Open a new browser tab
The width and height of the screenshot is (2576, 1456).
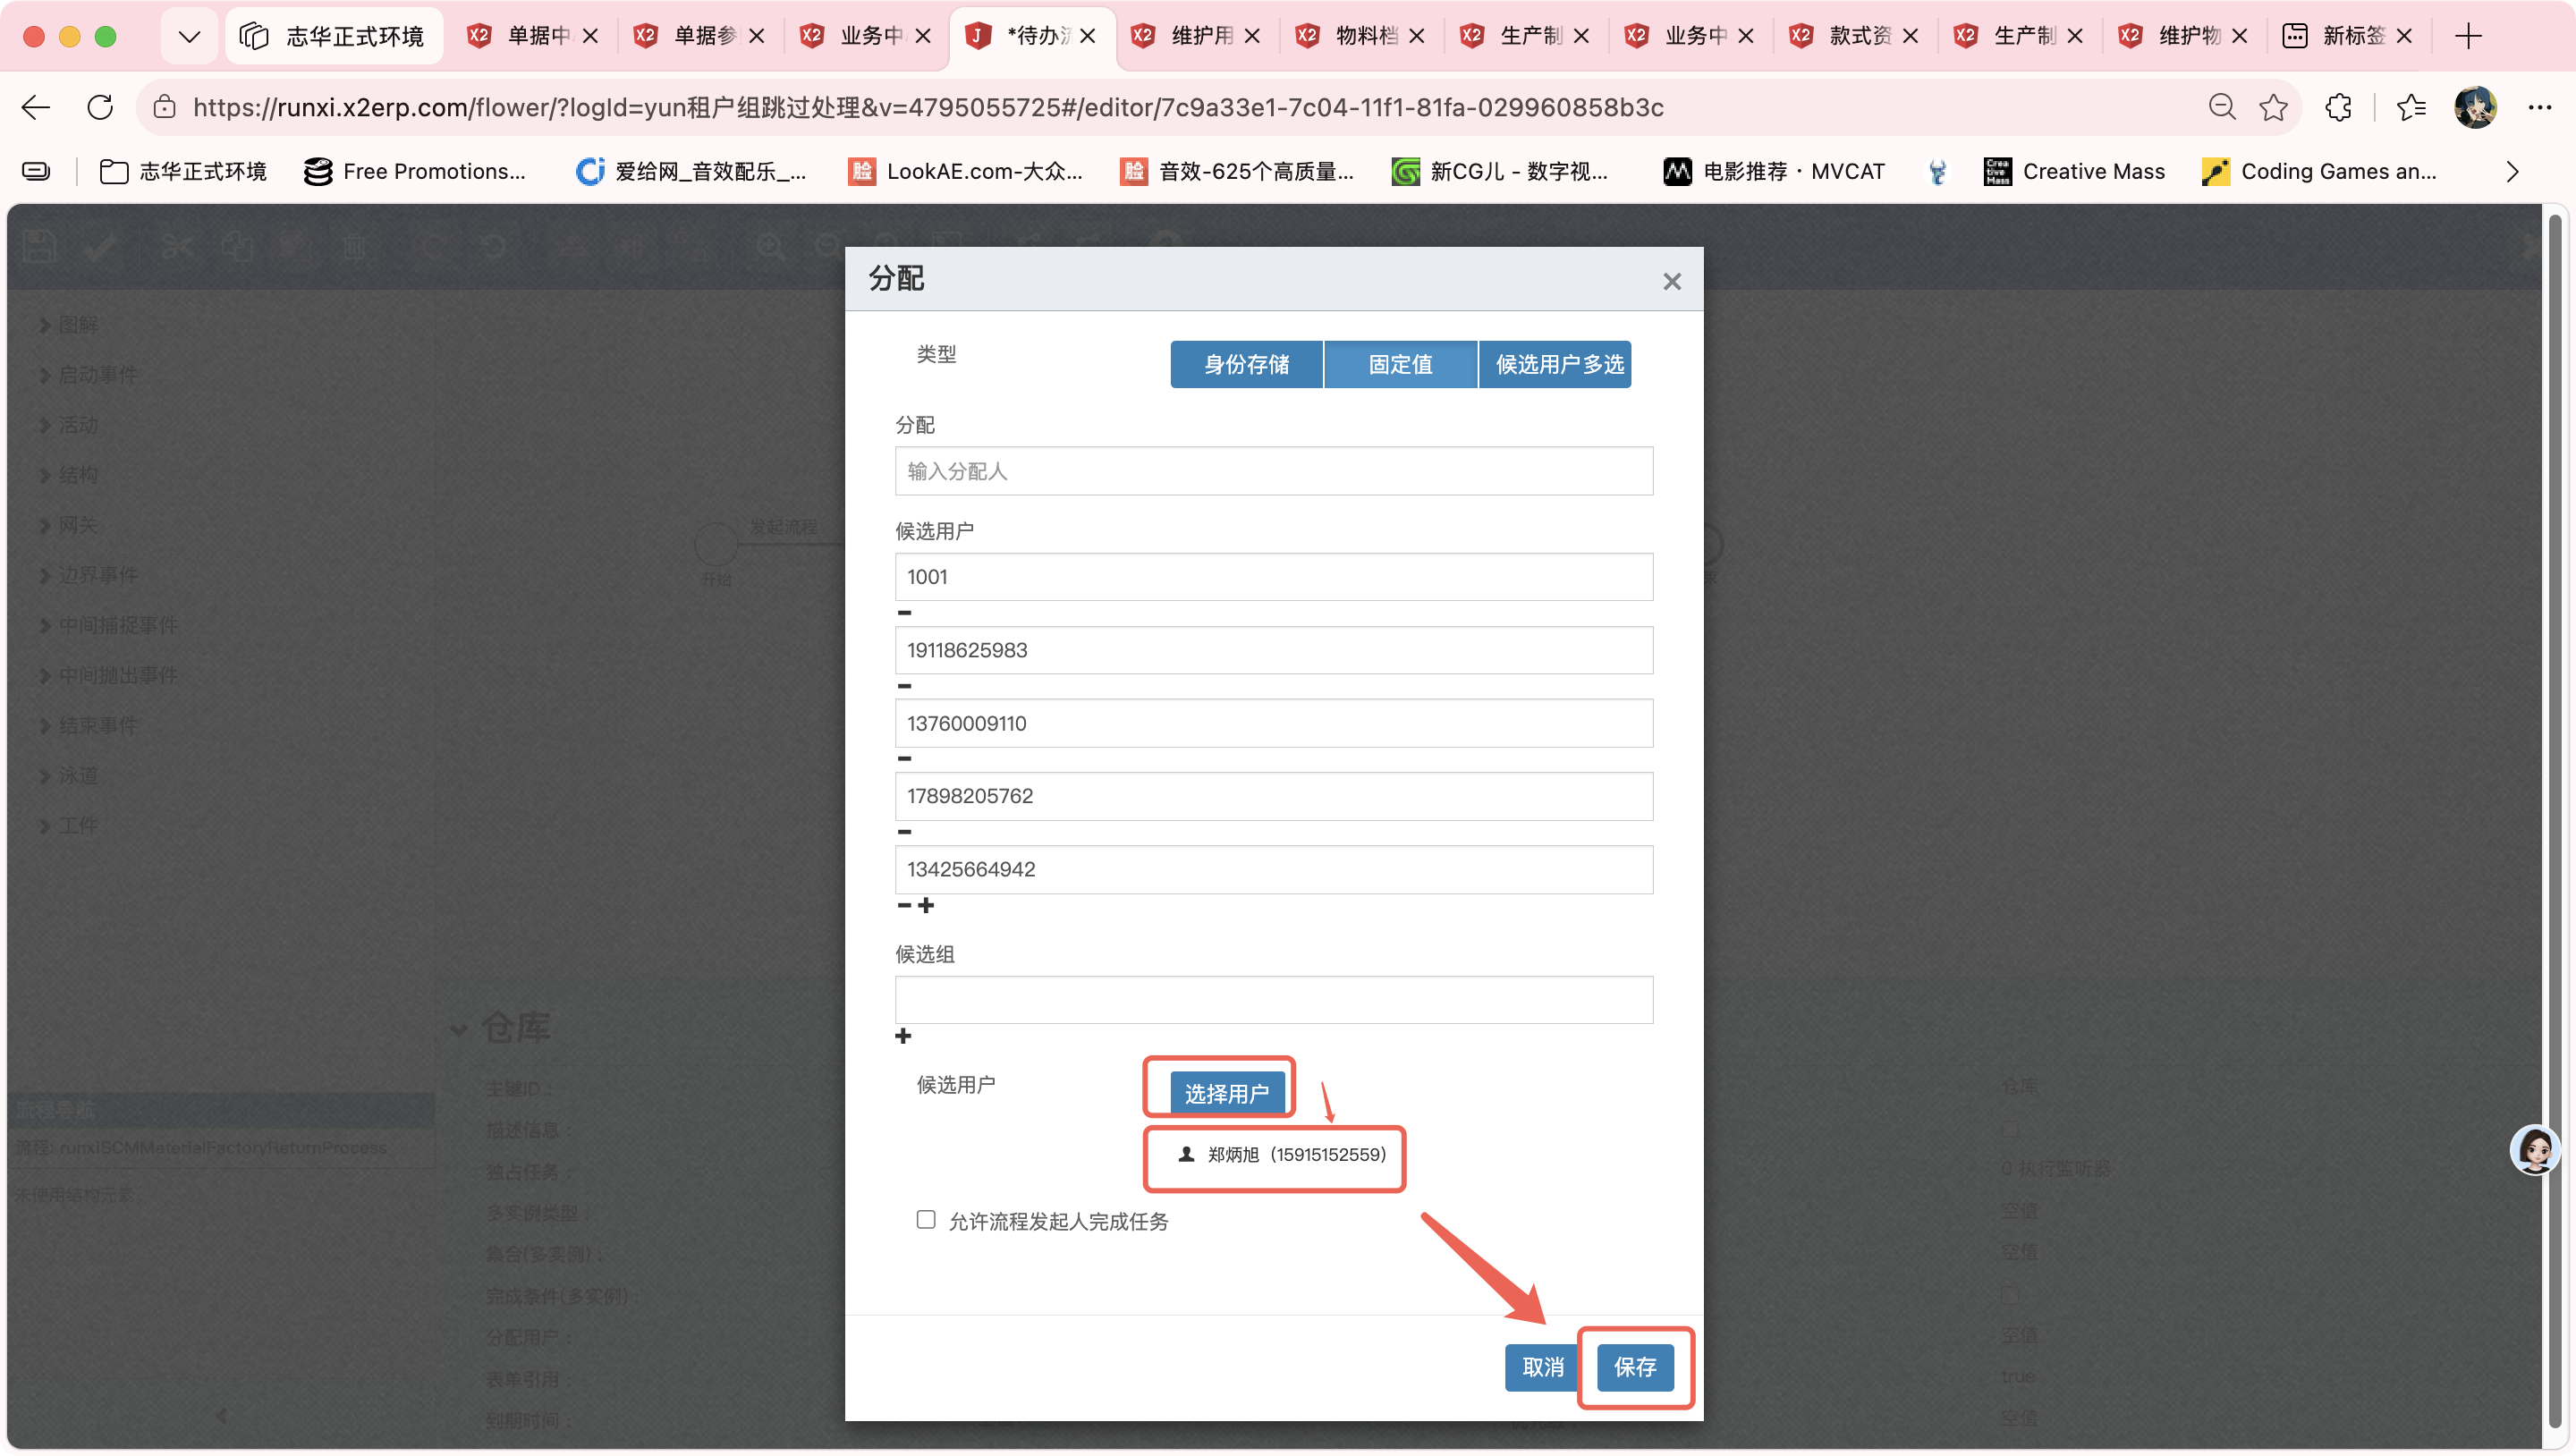point(2468,36)
